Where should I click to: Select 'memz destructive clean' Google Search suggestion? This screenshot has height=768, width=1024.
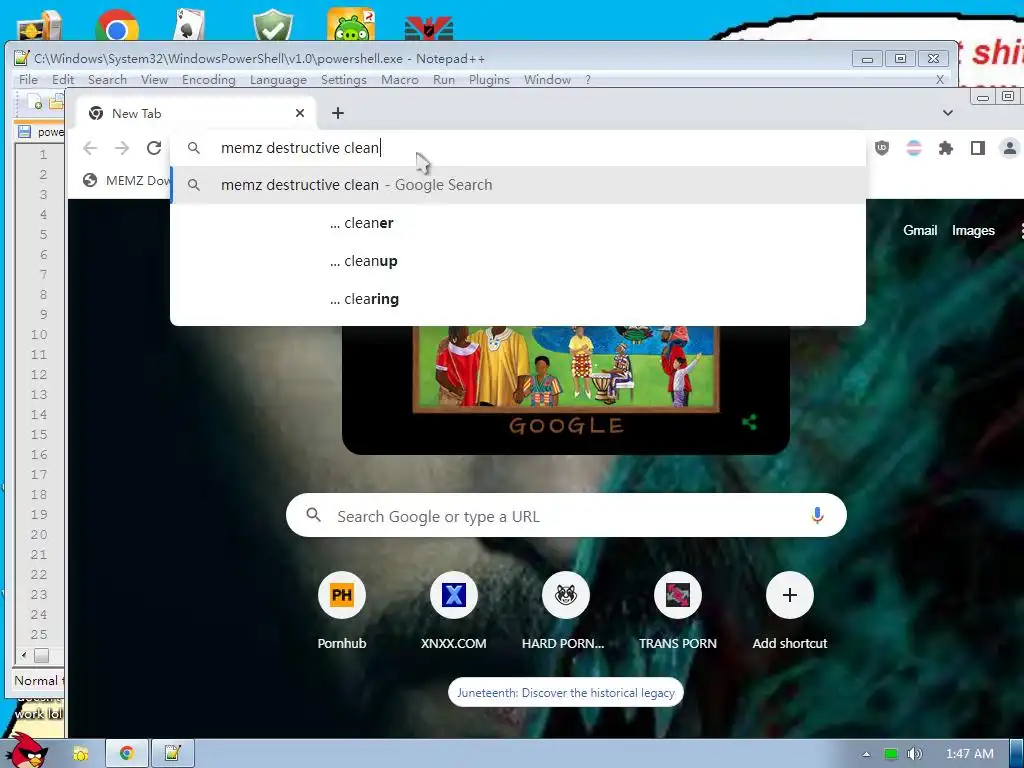pyautogui.click(x=518, y=185)
